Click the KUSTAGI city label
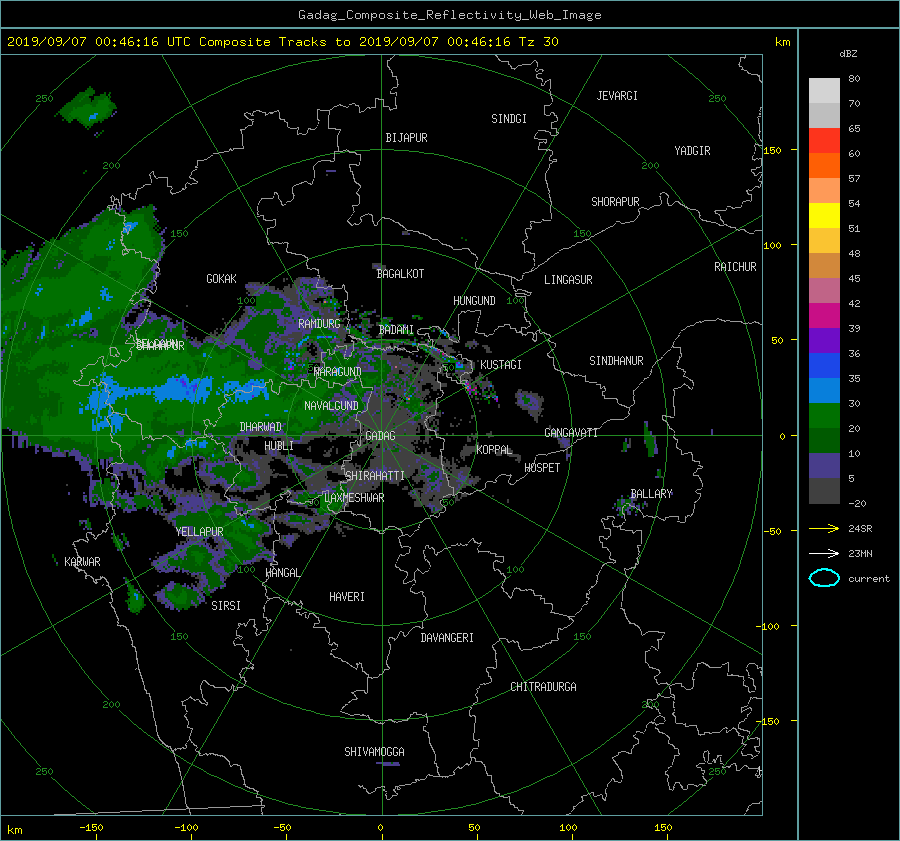Image resolution: width=900 pixels, height=841 pixels. click(x=501, y=365)
